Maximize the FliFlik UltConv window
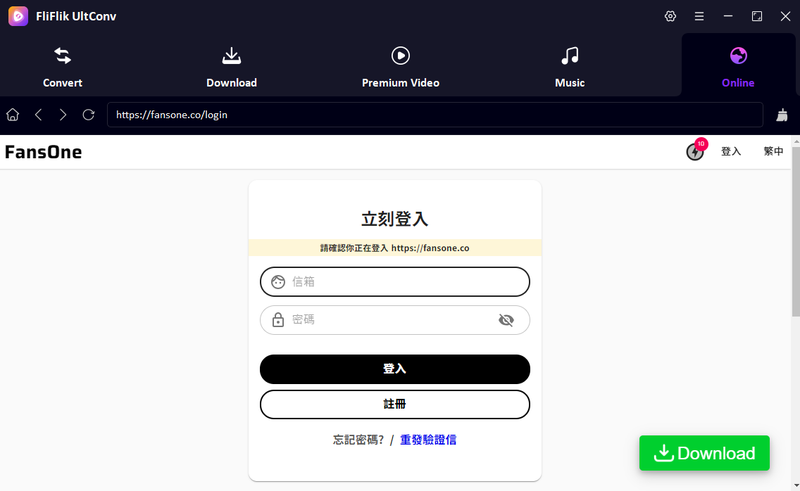 (757, 16)
